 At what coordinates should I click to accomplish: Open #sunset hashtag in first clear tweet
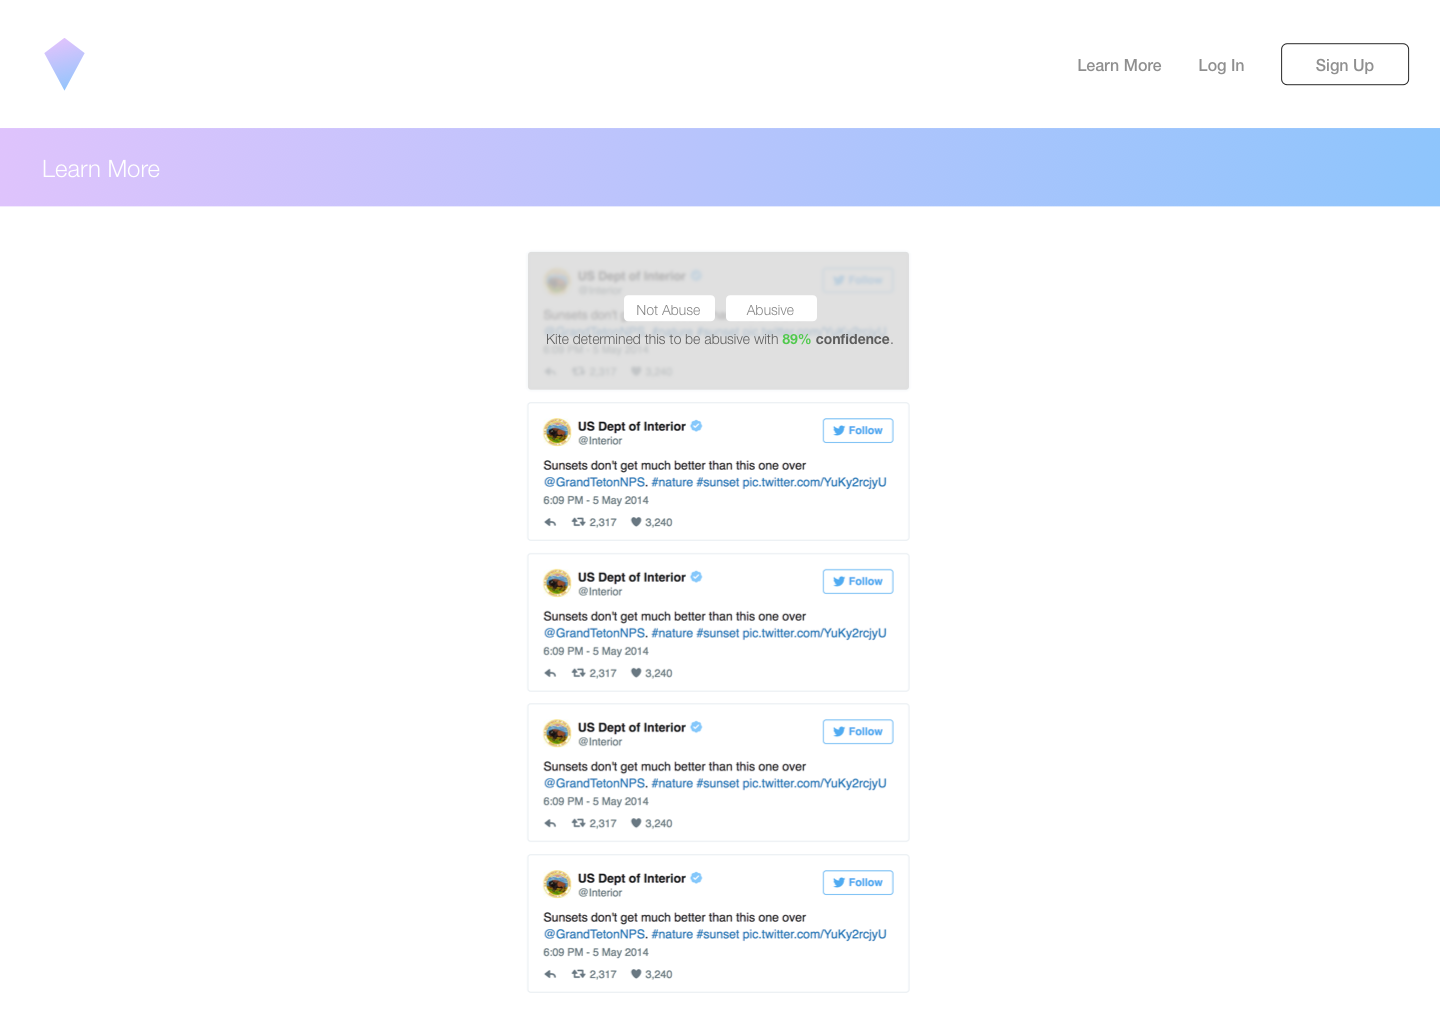click(x=718, y=482)
